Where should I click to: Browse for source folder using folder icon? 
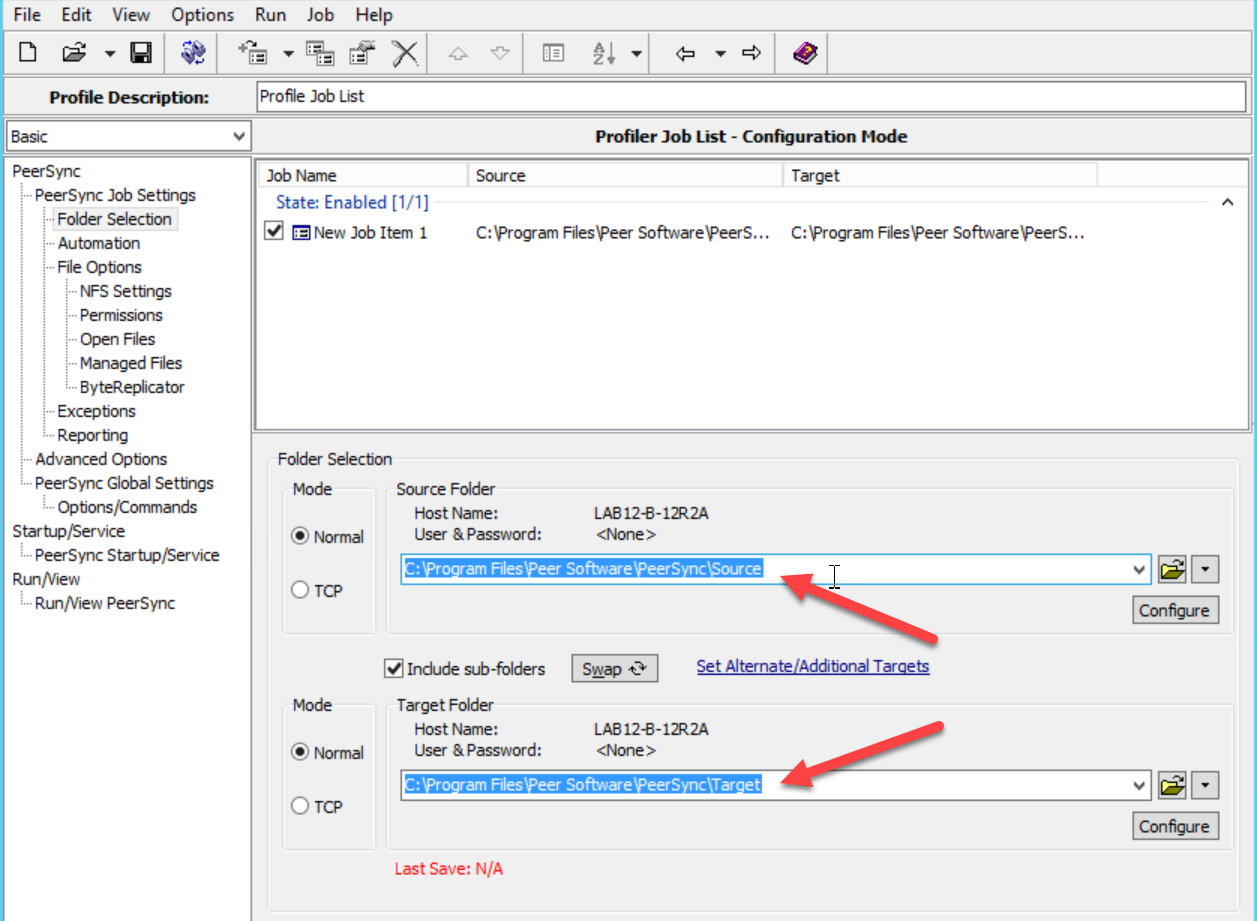tap(1172, 570)
